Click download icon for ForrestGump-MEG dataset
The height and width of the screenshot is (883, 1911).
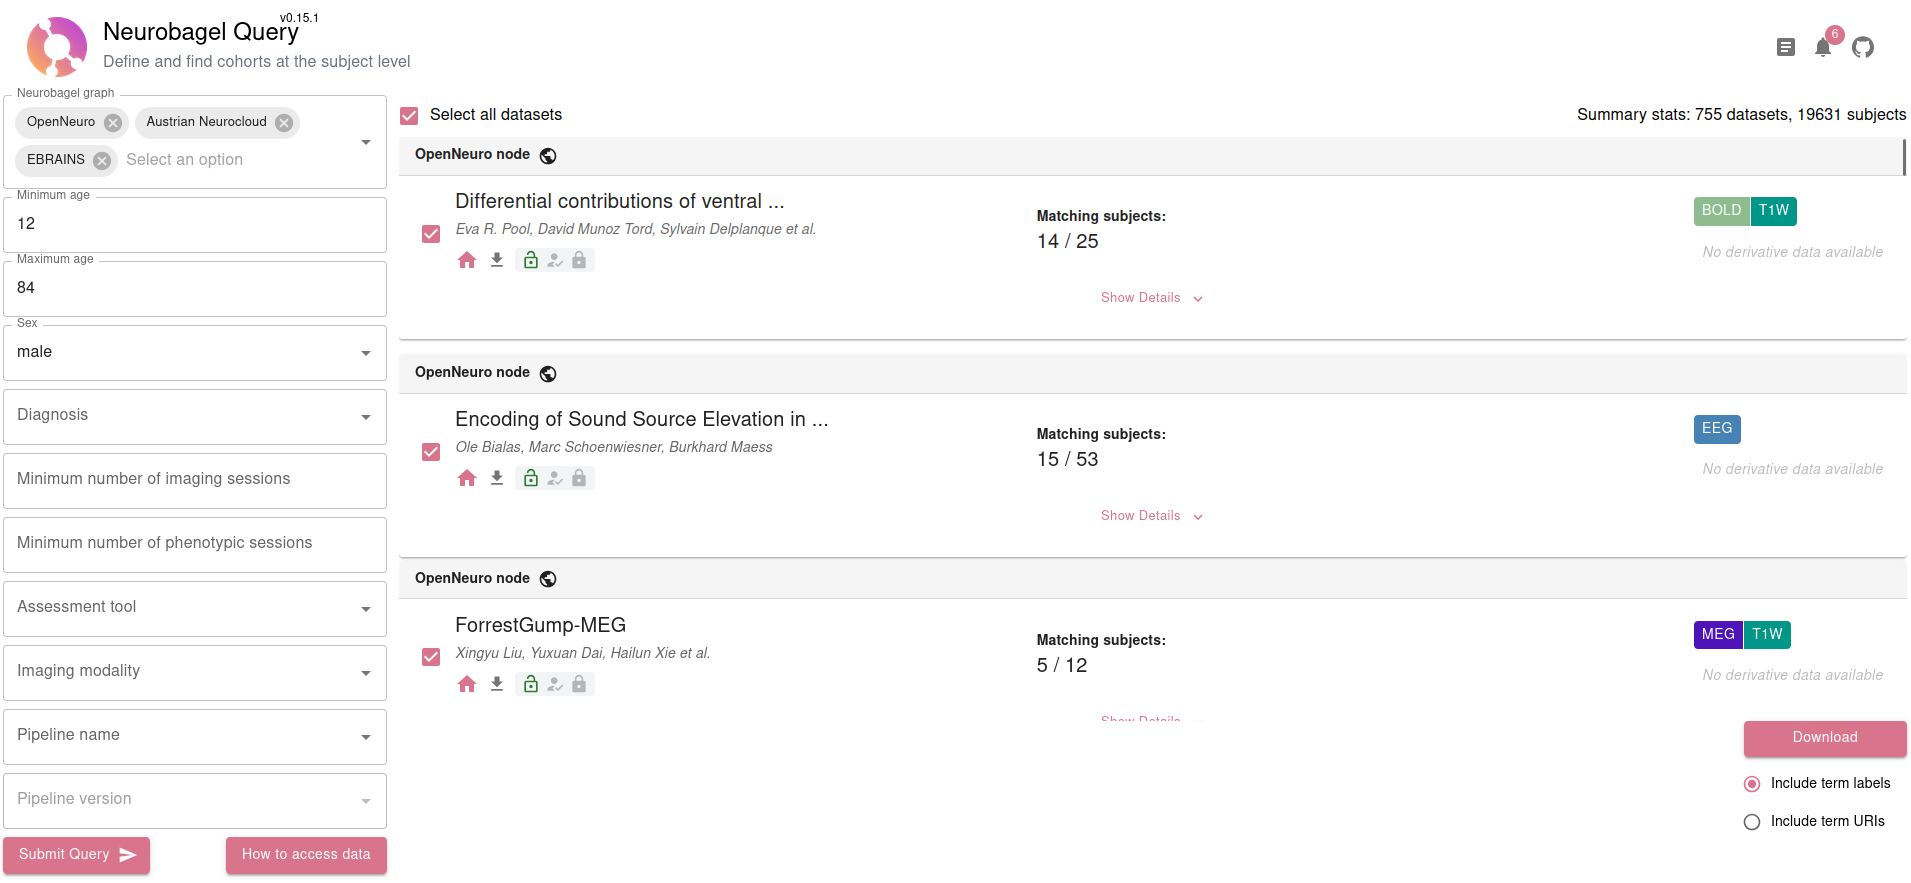[x=497, y=684]
